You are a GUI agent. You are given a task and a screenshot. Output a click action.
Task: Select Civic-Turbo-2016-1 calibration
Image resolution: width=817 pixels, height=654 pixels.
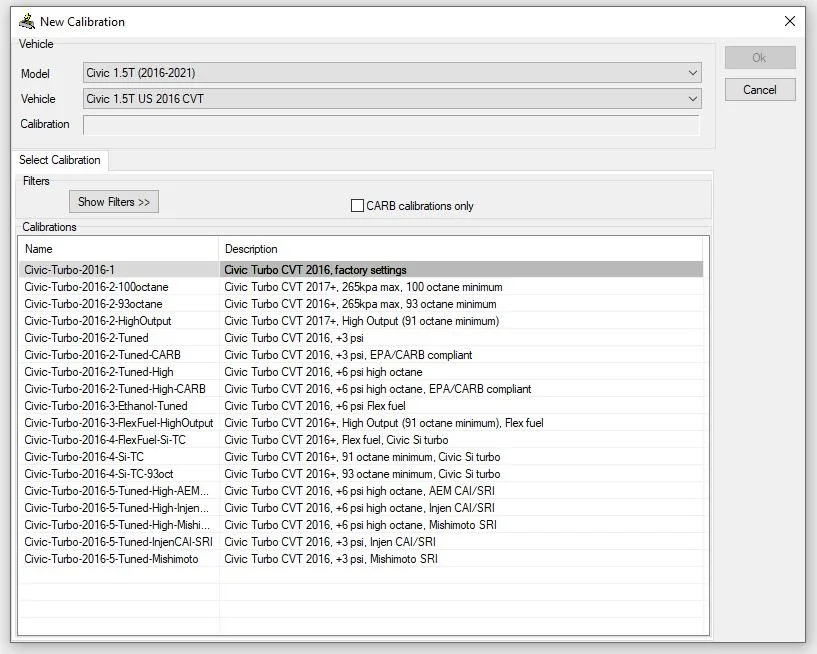tap(361, 270)
